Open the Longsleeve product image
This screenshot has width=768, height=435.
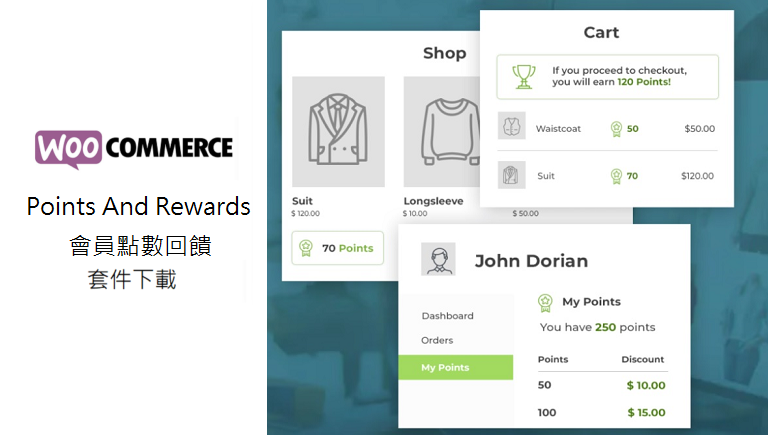point(442,131)
